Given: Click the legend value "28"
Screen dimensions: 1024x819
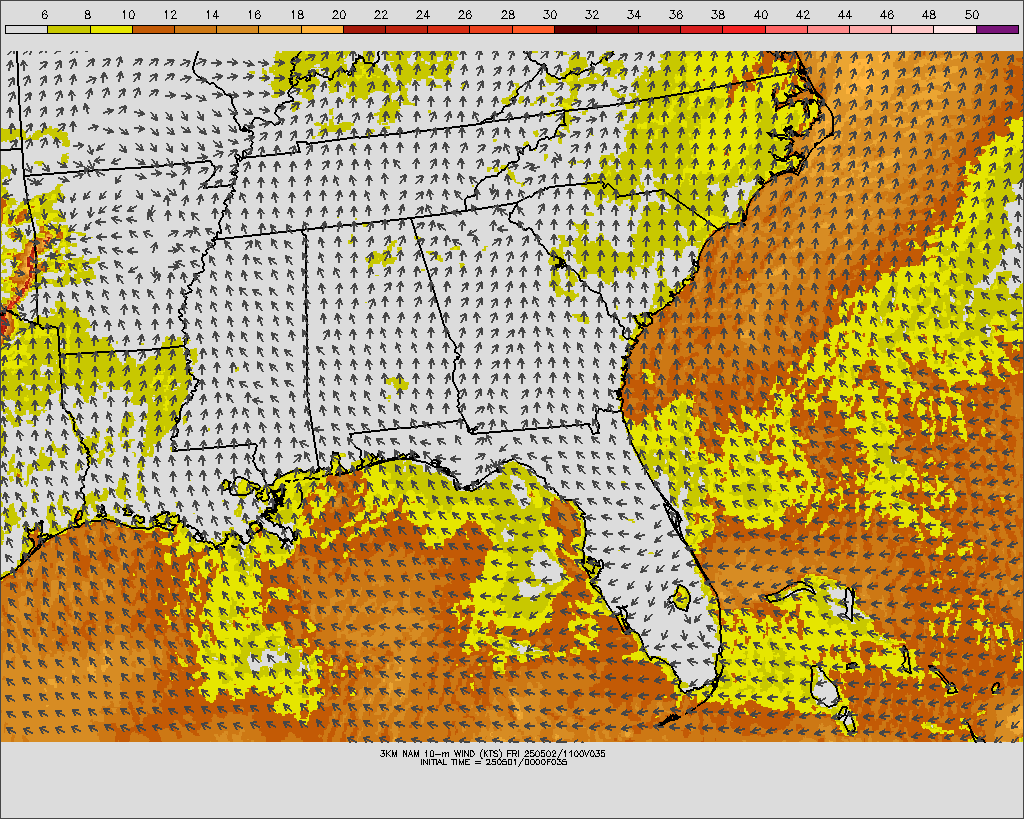Looking at the screenshot, I should pos(507,14).
